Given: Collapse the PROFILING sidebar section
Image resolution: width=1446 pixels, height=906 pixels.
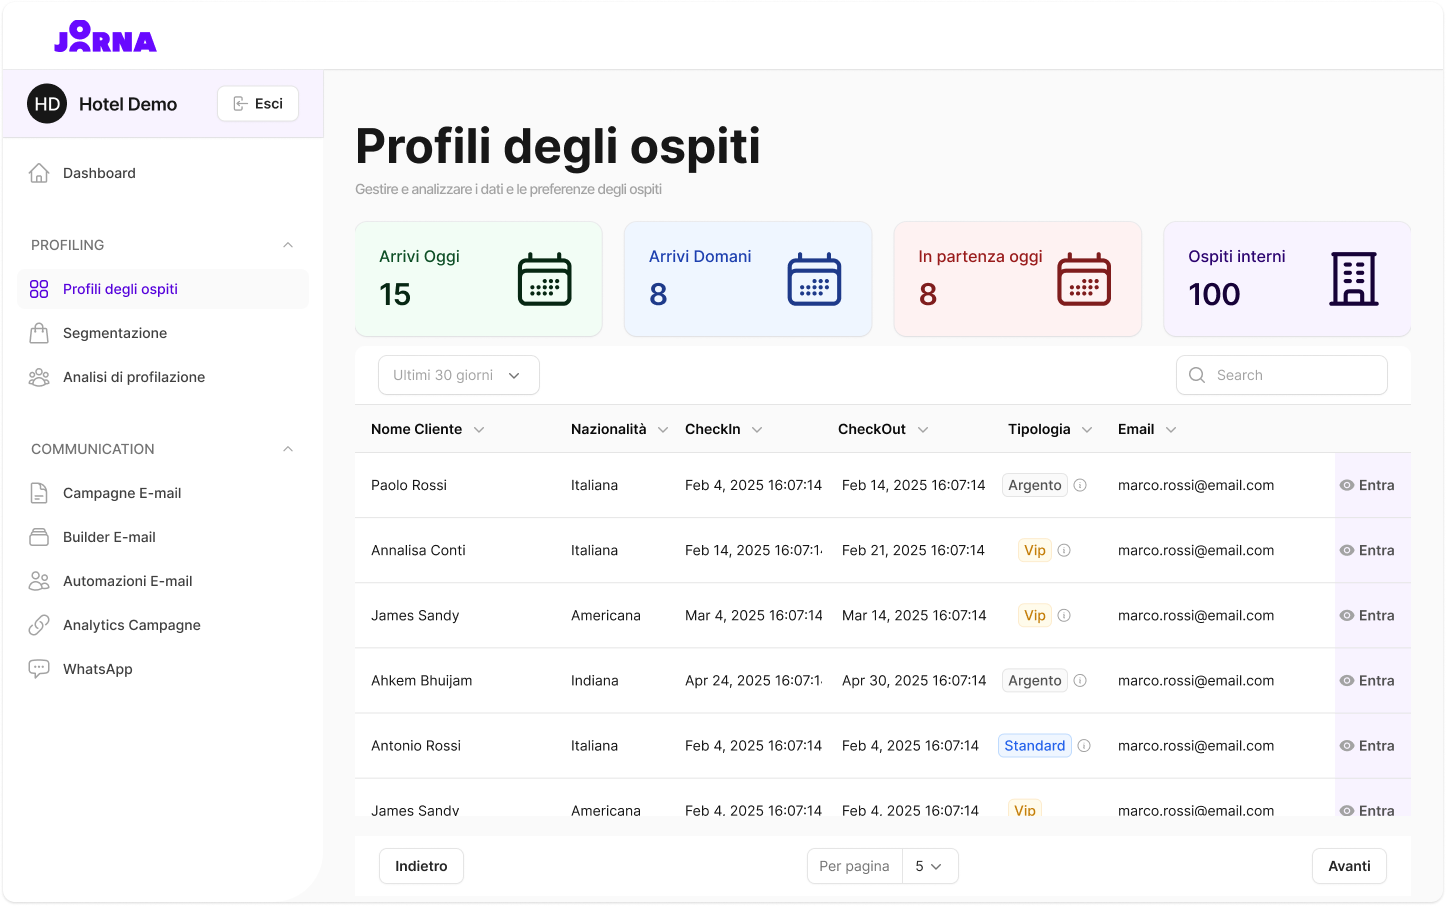Looking at the screenshot, I should 288,245.
